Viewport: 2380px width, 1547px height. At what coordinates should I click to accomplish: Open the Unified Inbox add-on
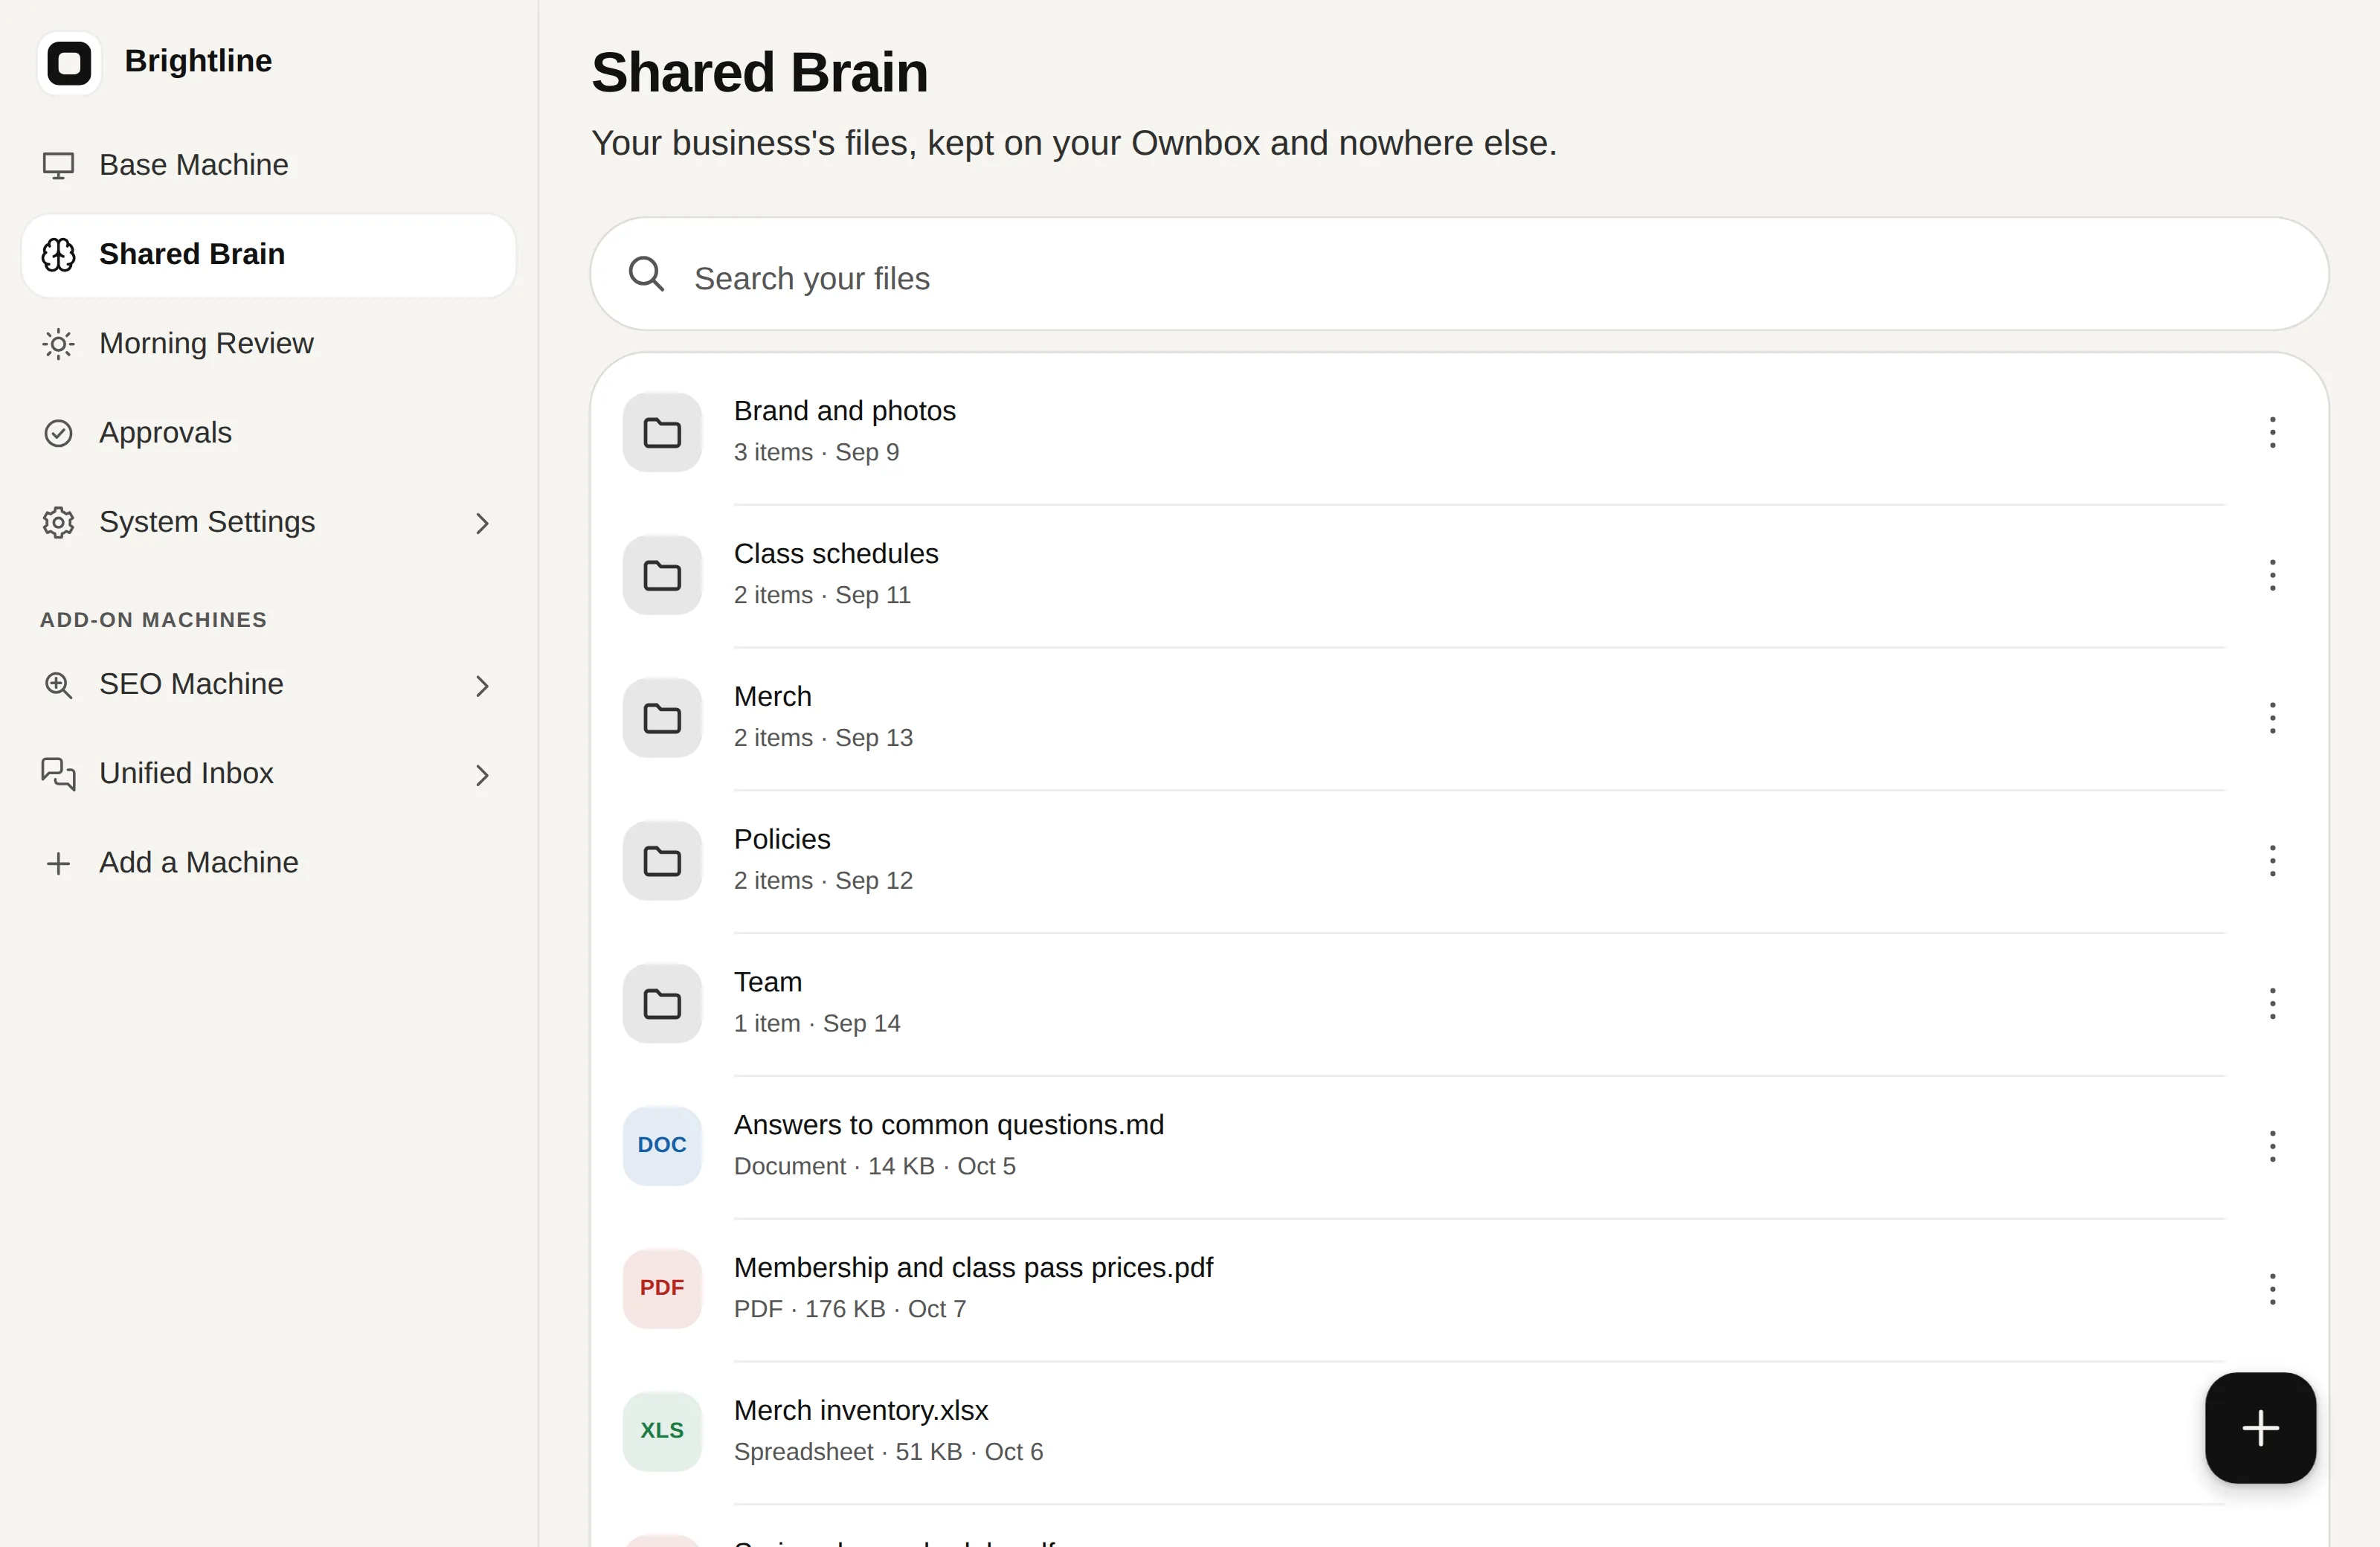point(268,774)
